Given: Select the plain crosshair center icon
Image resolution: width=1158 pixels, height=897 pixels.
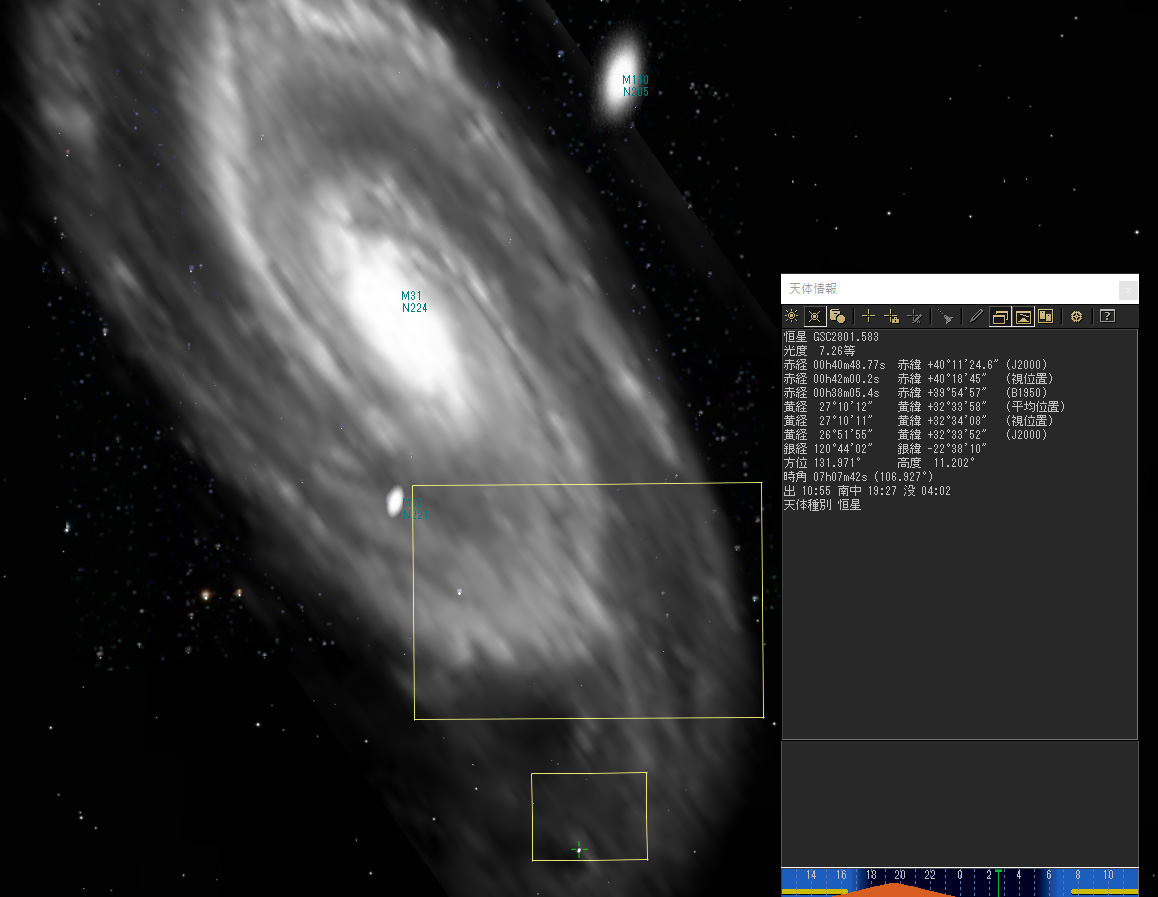Looking at the screenshot, I should point(868,317).
